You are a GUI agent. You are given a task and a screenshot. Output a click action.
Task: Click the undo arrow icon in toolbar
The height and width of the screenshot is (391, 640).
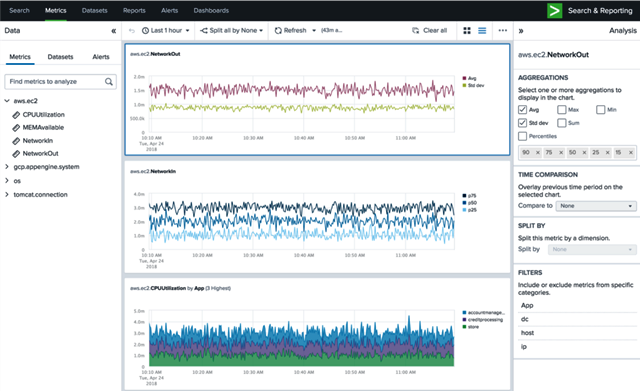131,31
